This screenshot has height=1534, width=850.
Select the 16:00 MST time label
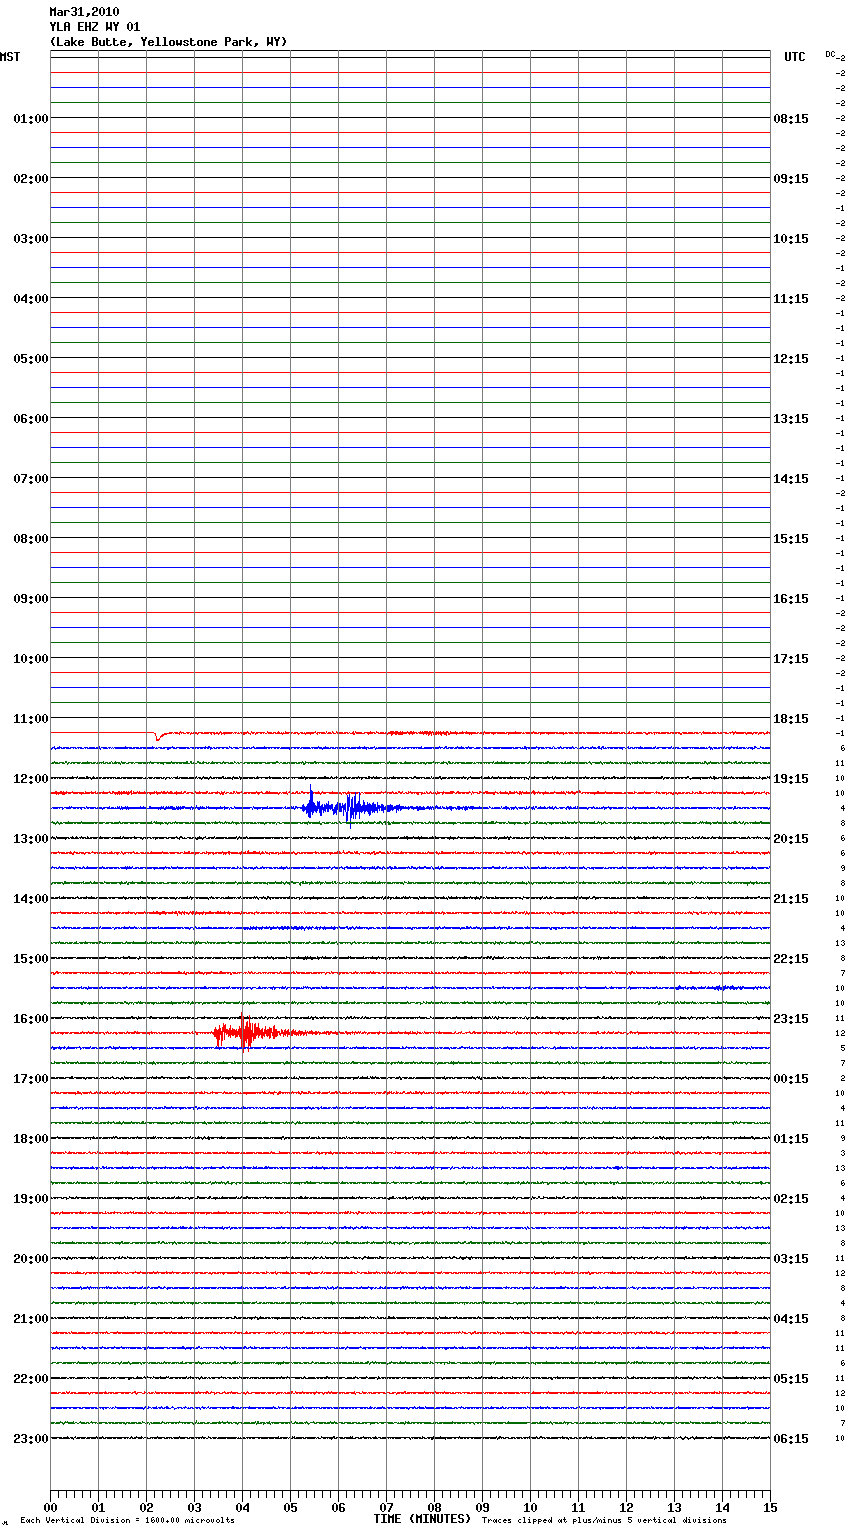coord(31,1018)
